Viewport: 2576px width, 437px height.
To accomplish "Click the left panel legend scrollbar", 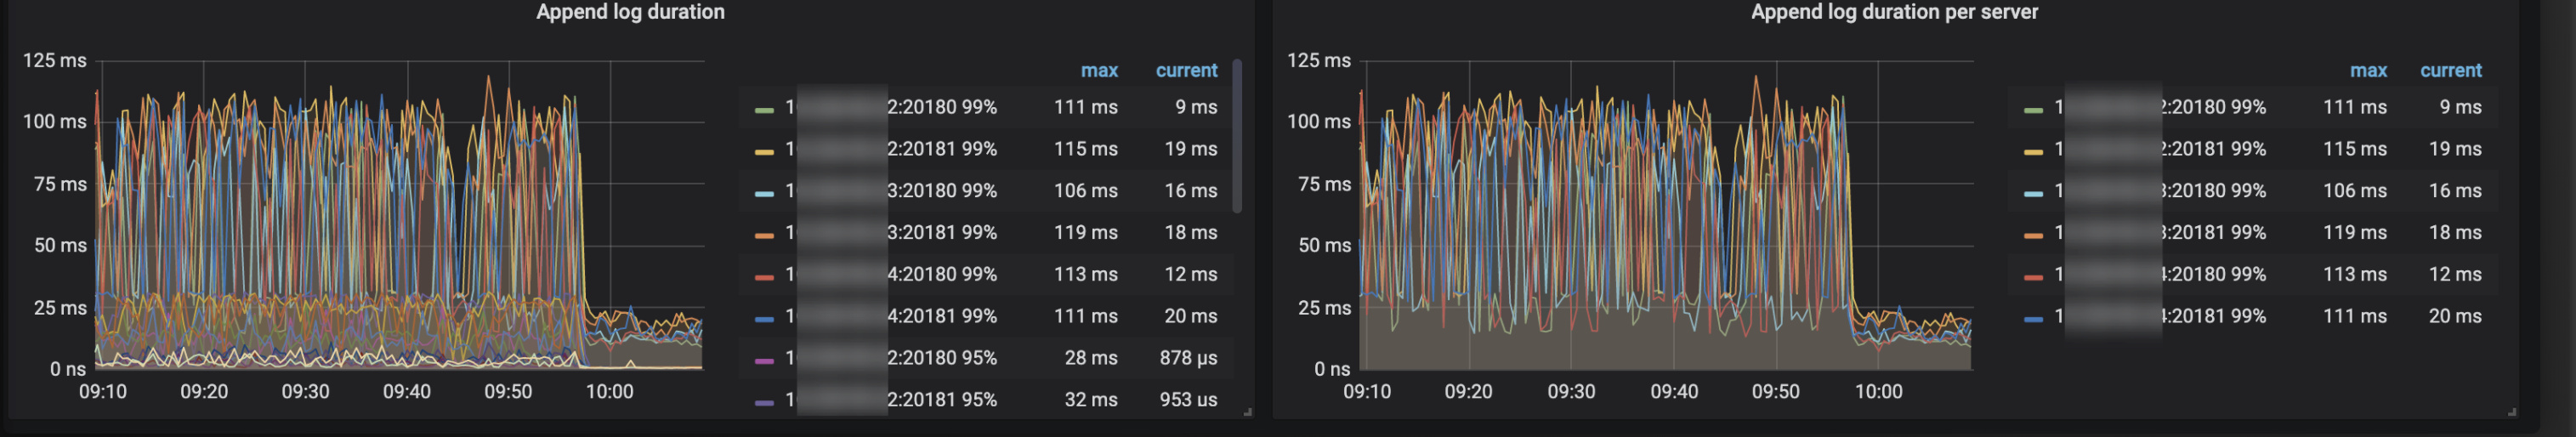I will 1237,136.
